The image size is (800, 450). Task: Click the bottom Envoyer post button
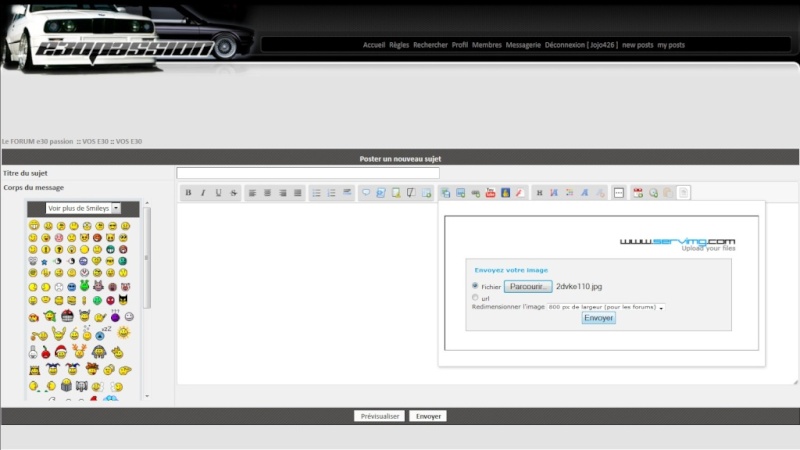click(x=428, y=416)
